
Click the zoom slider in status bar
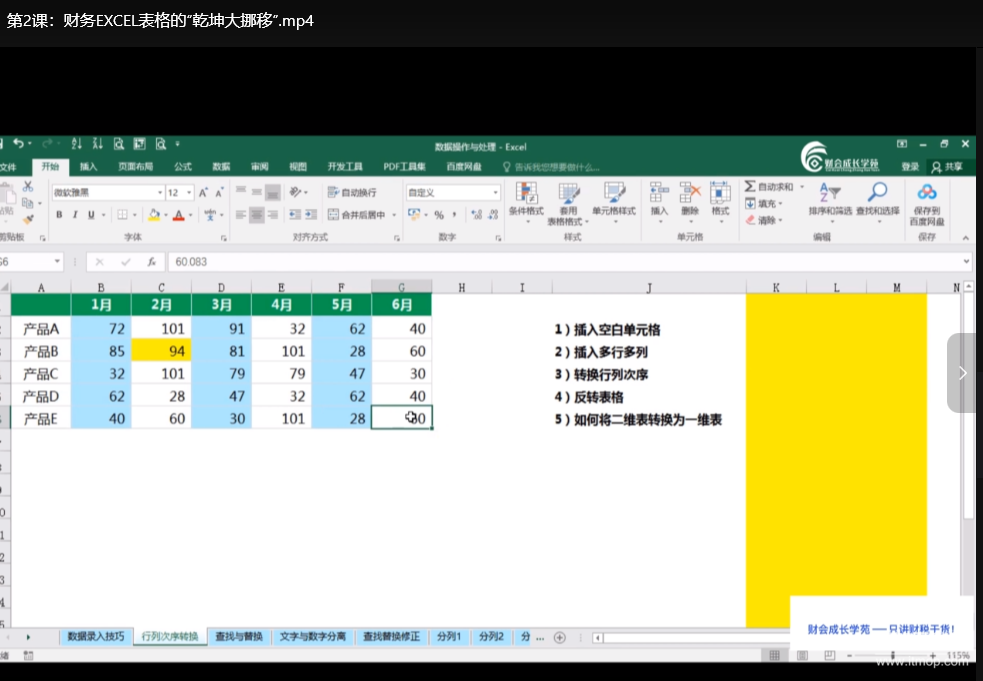coord(892,655)
